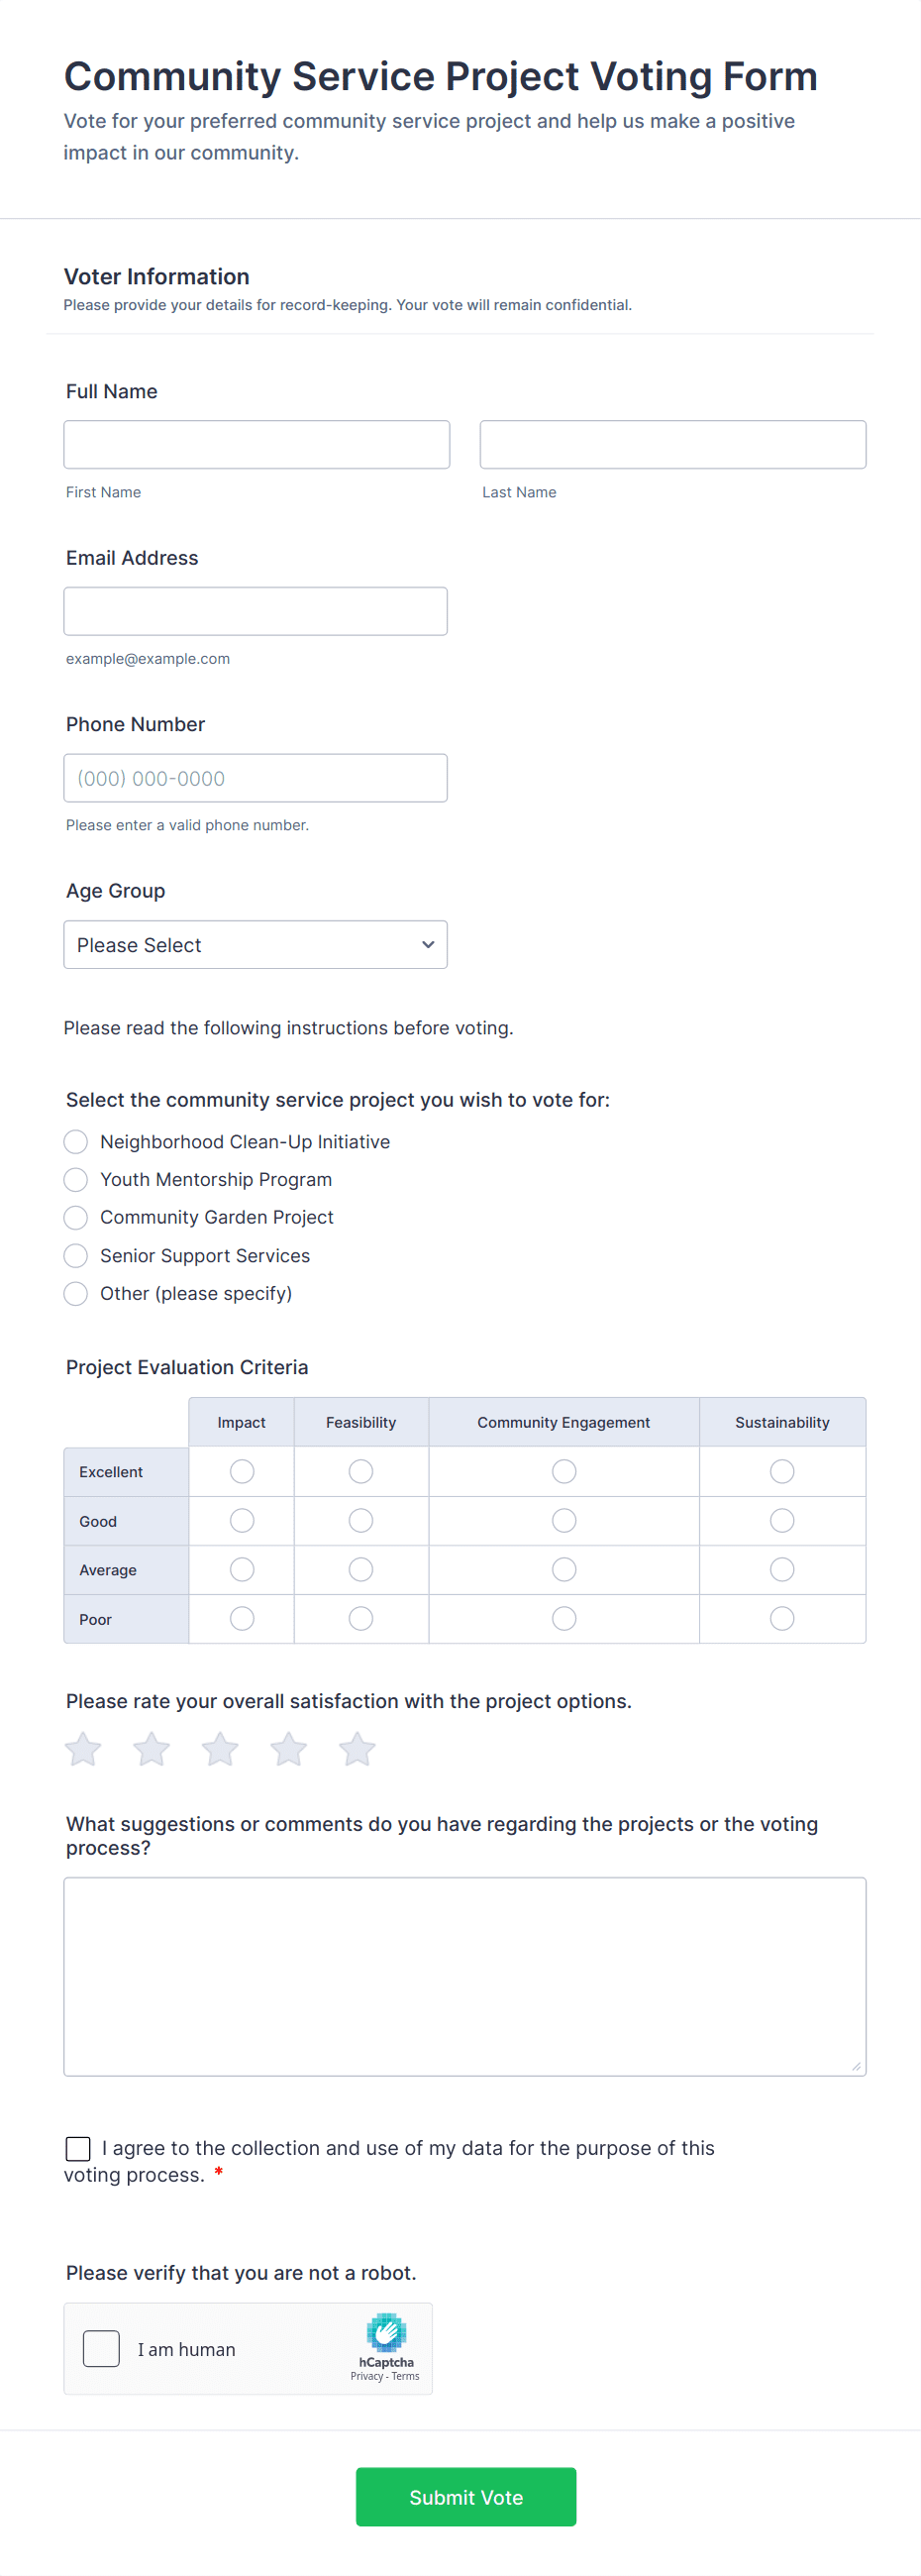Select the third star rating
The height and width of the screenshot is (2576, 921).
coord(220,1749)
